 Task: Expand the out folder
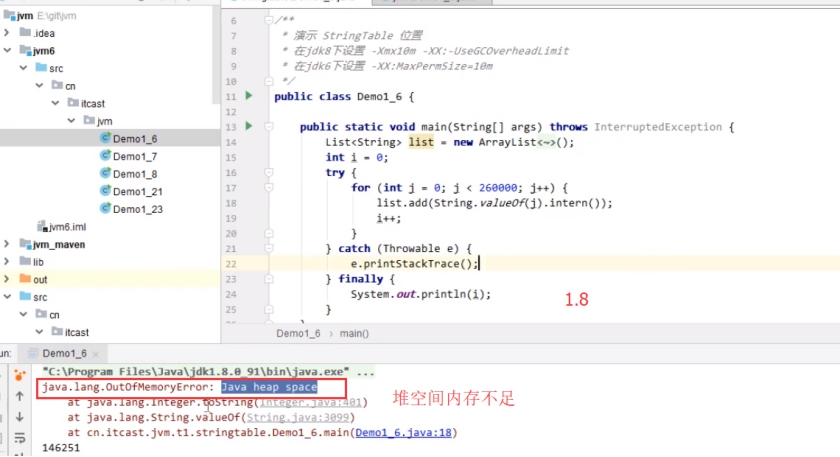coord(6,279)
